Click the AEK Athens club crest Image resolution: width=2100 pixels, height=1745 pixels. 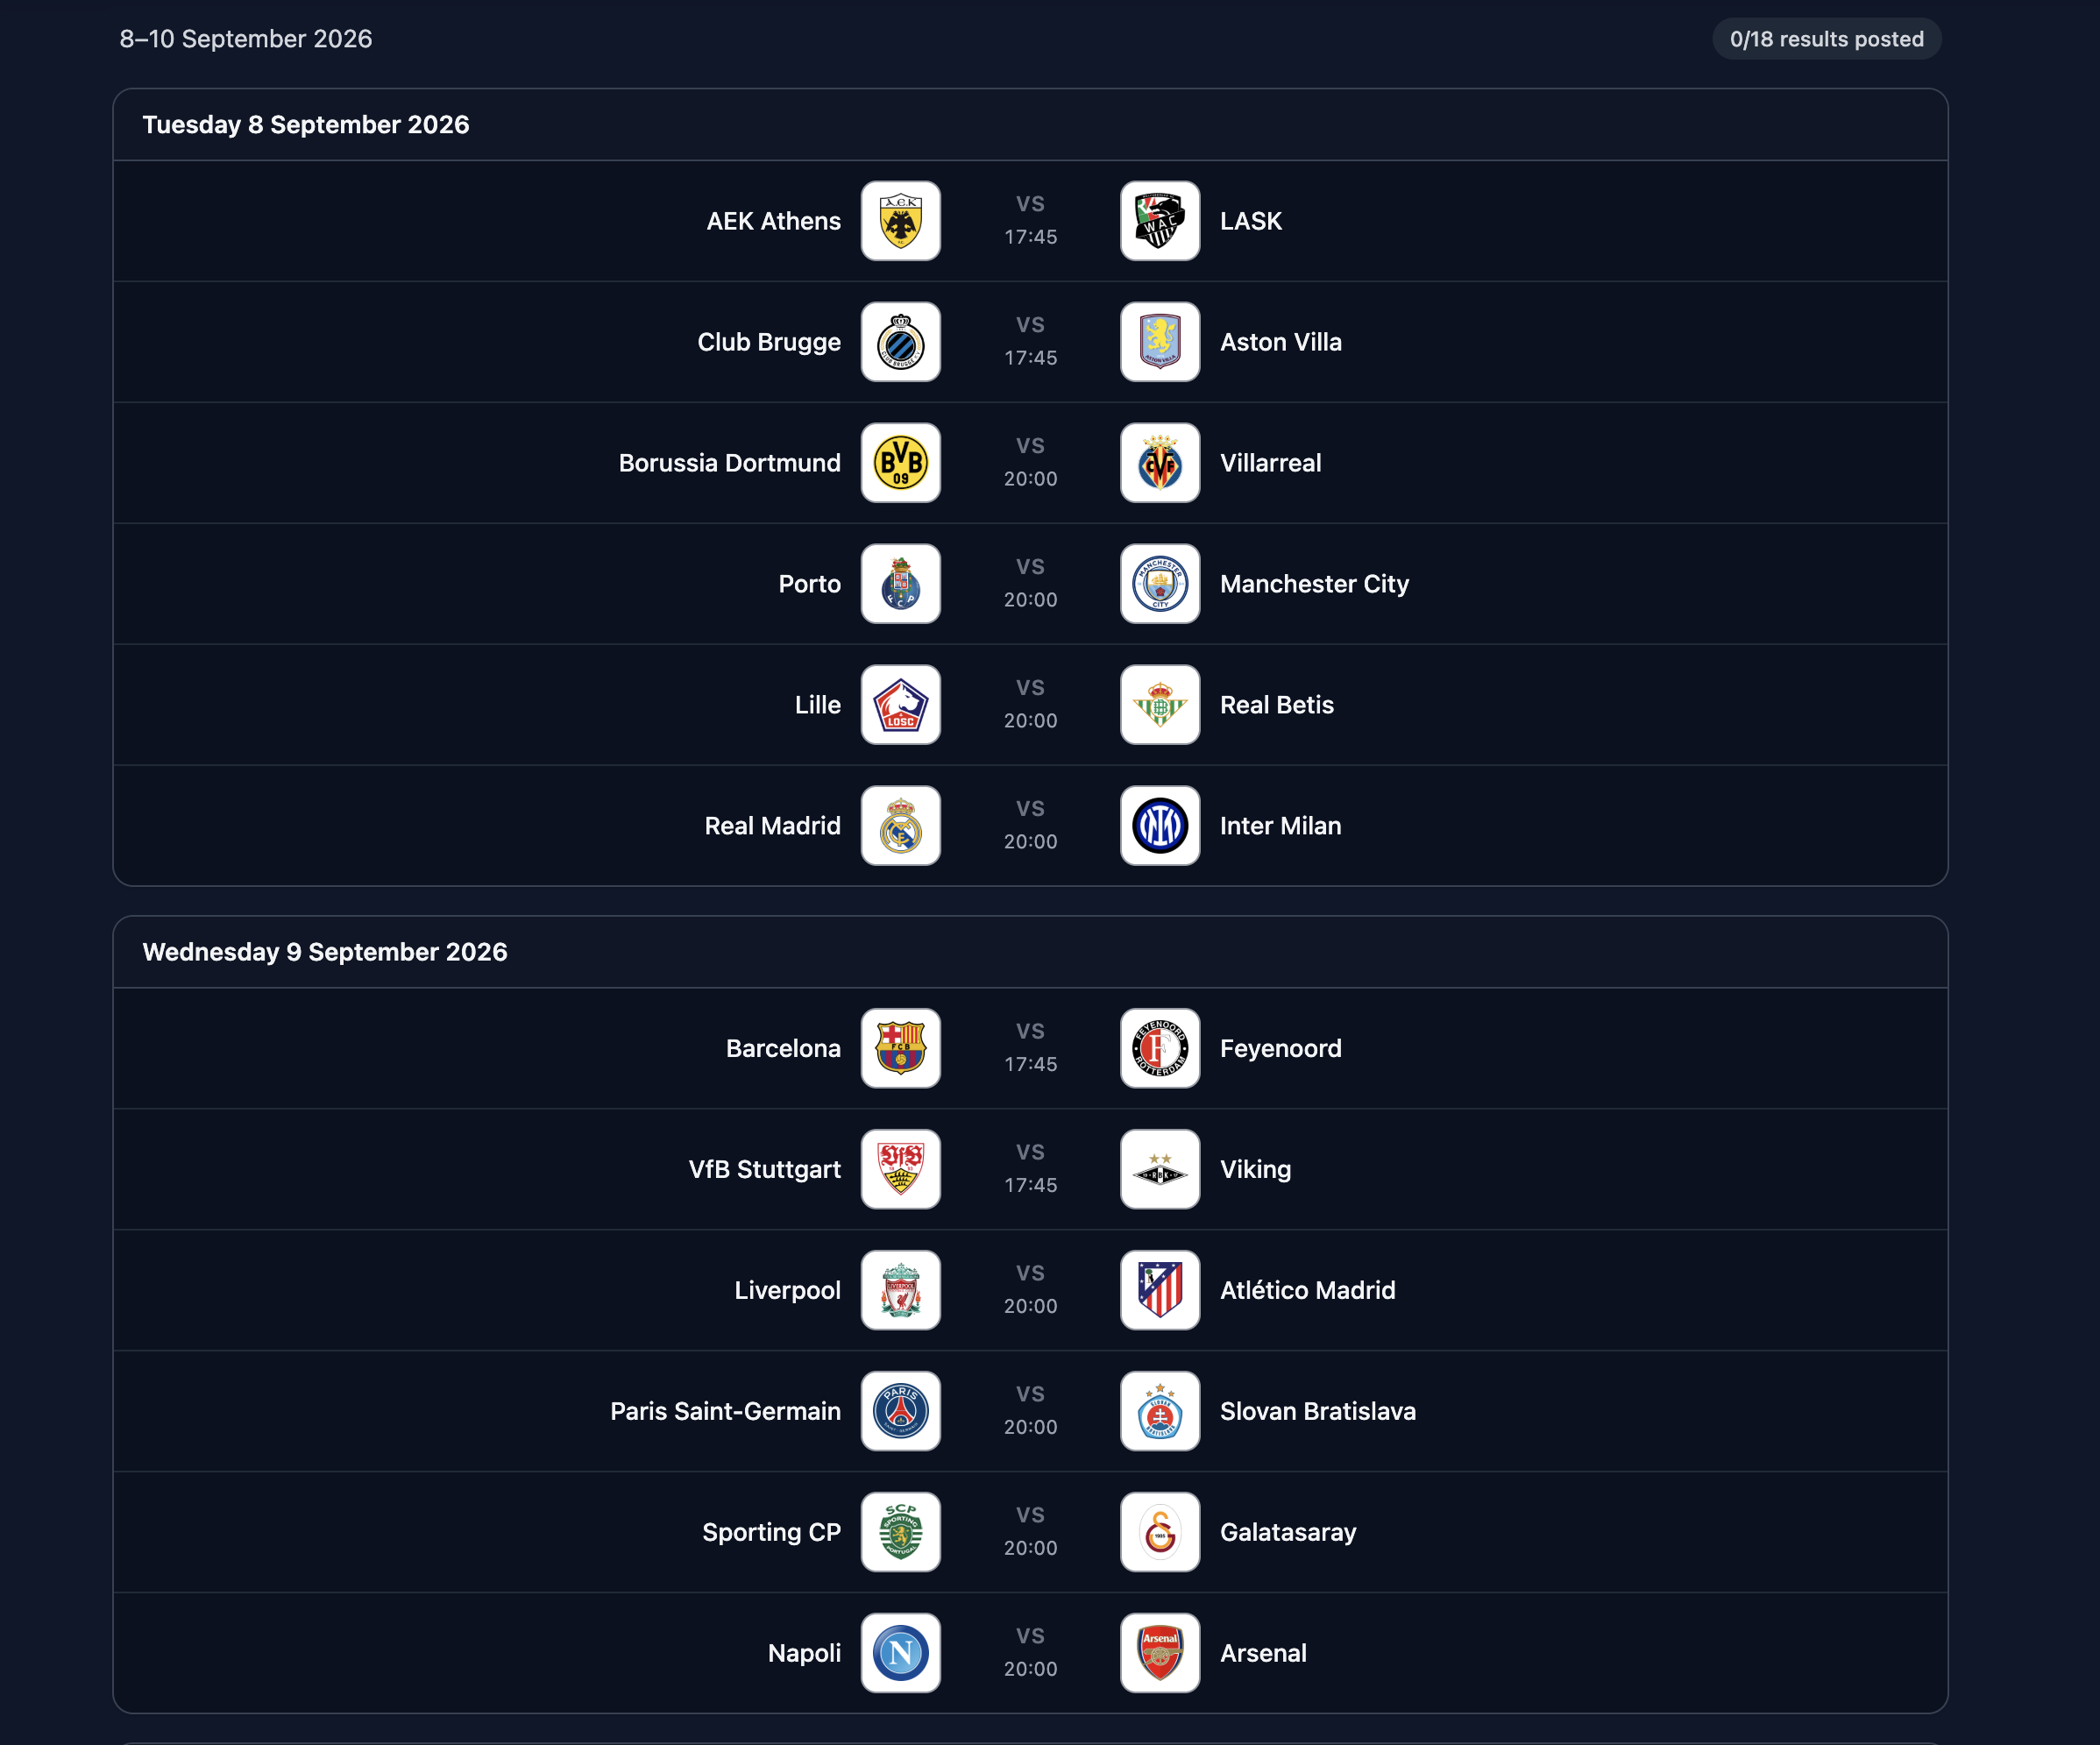click(x=900, y=221)
